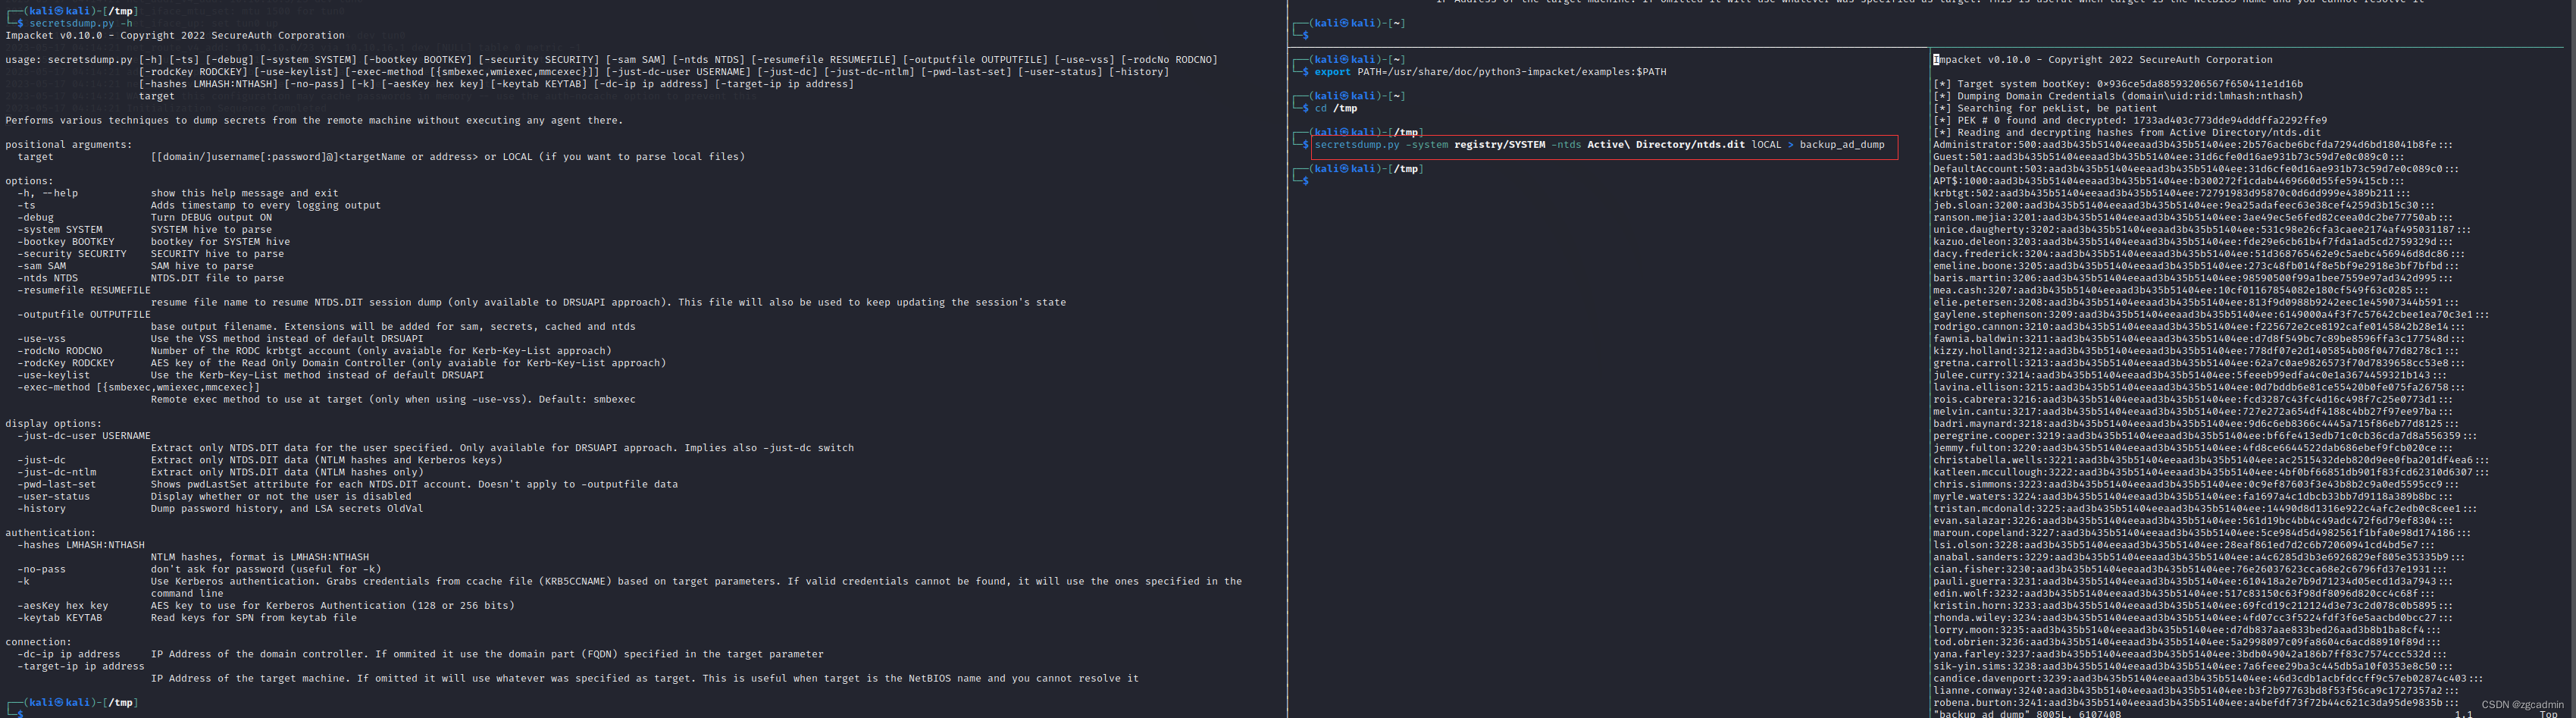Click the 'PEK # 0 found and decrypted' line
The image size is (2576, 718).
pyautogui.click(x=2129, y=120)
